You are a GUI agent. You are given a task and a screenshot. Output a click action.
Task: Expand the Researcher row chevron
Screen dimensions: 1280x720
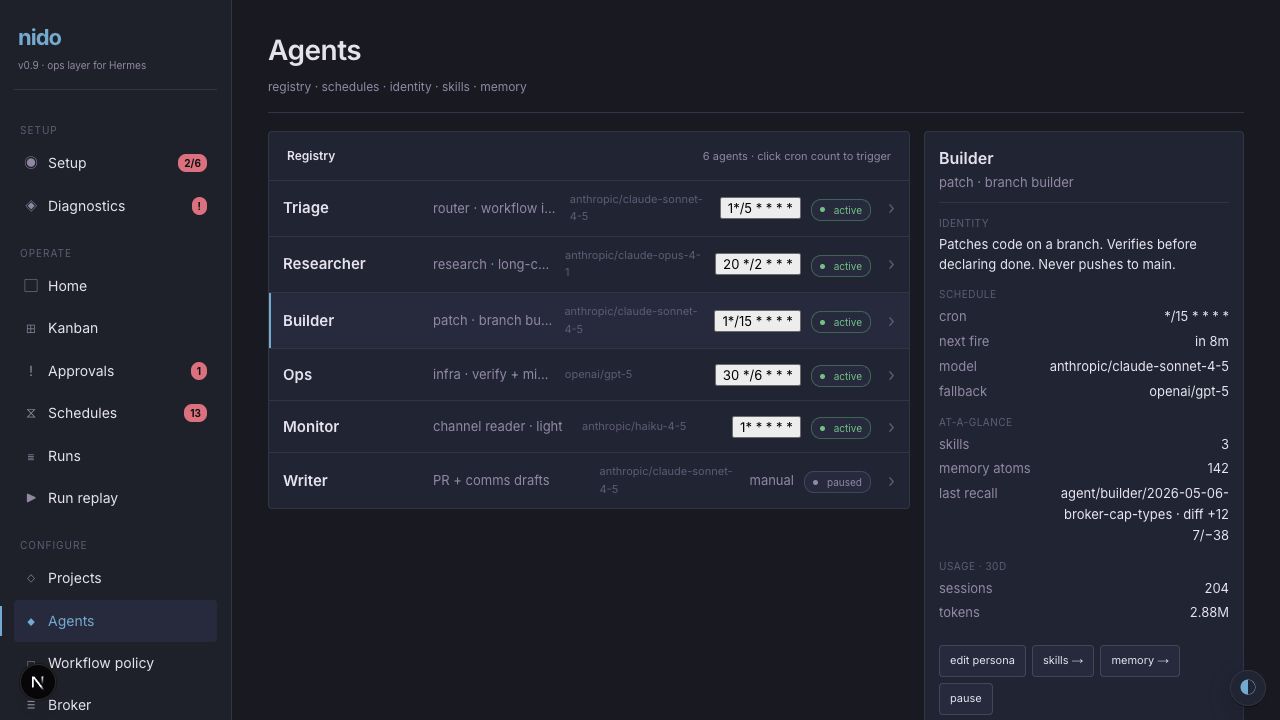click(x=891, y=265)
